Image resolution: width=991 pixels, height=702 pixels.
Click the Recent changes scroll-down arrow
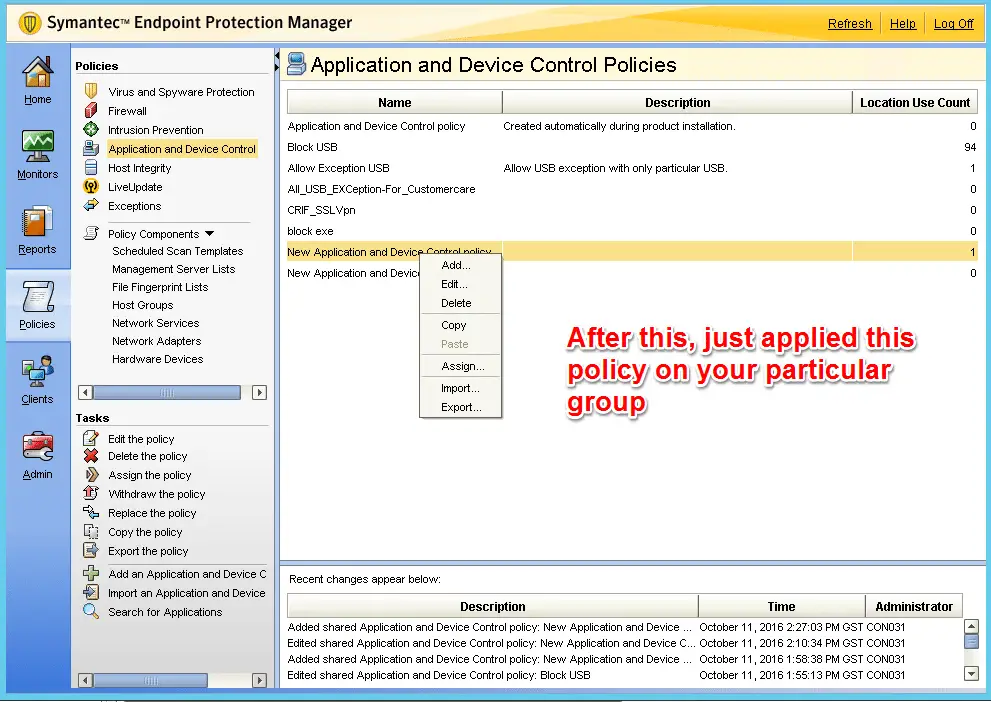971,674
